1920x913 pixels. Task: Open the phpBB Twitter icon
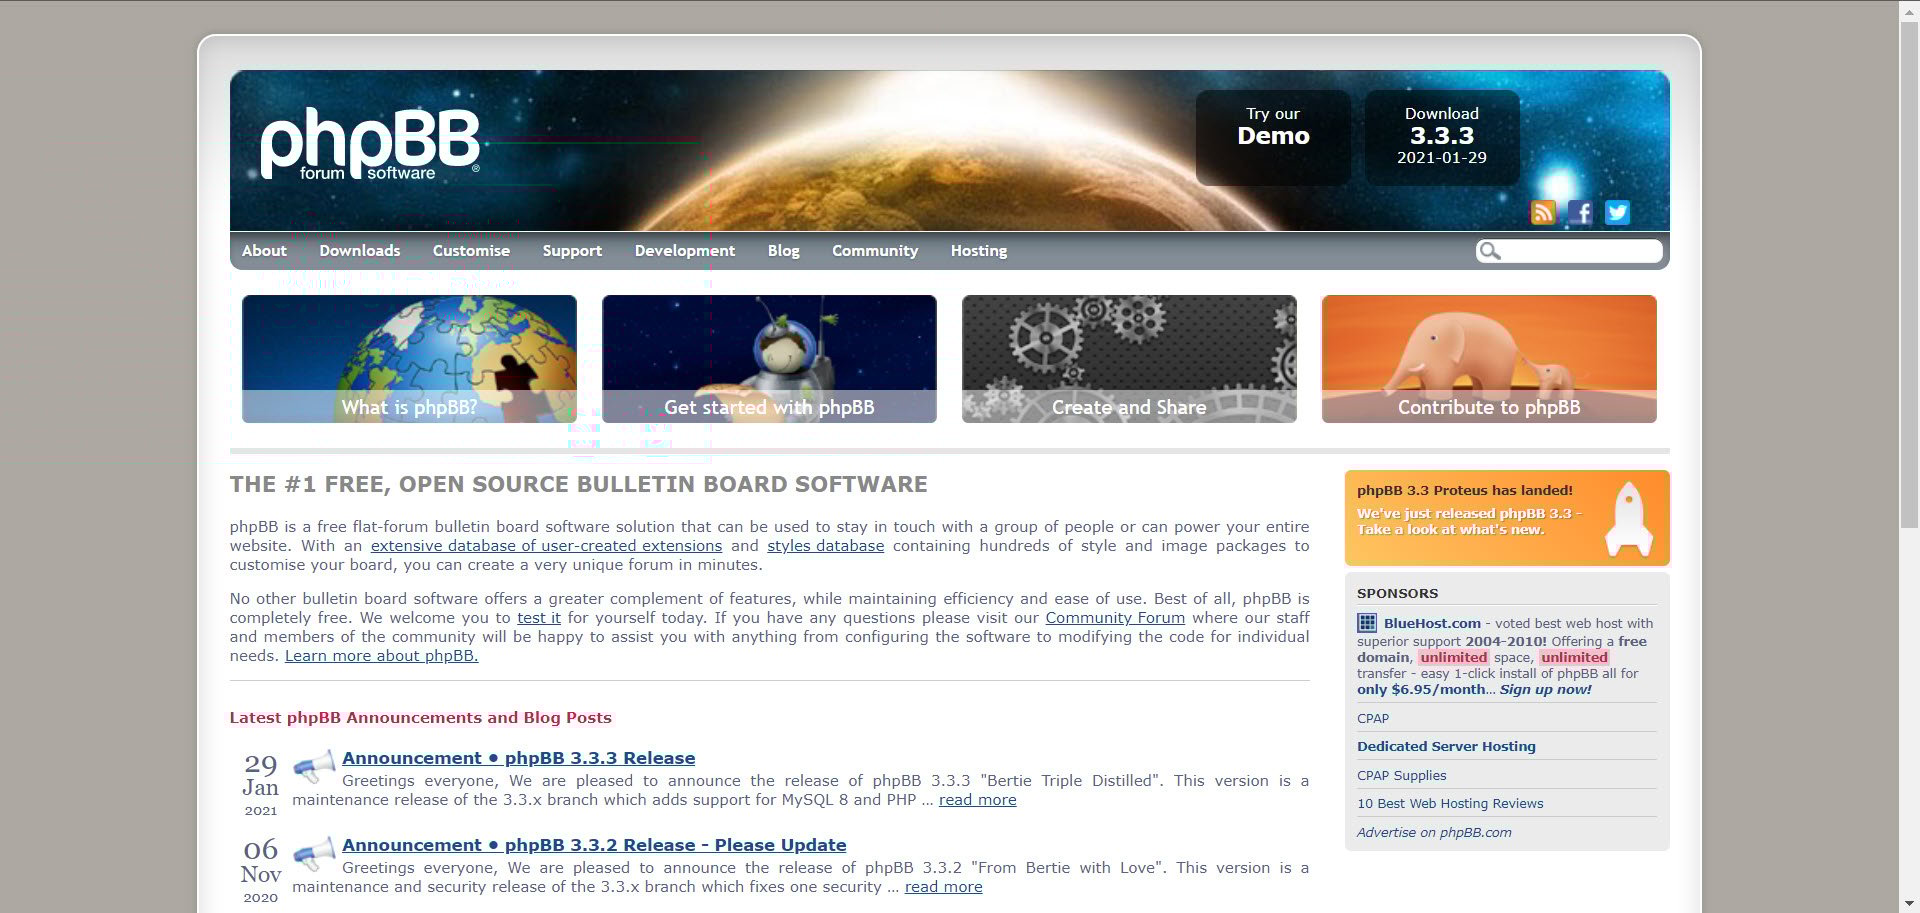pyautogui.click(x=1617, y=212)
